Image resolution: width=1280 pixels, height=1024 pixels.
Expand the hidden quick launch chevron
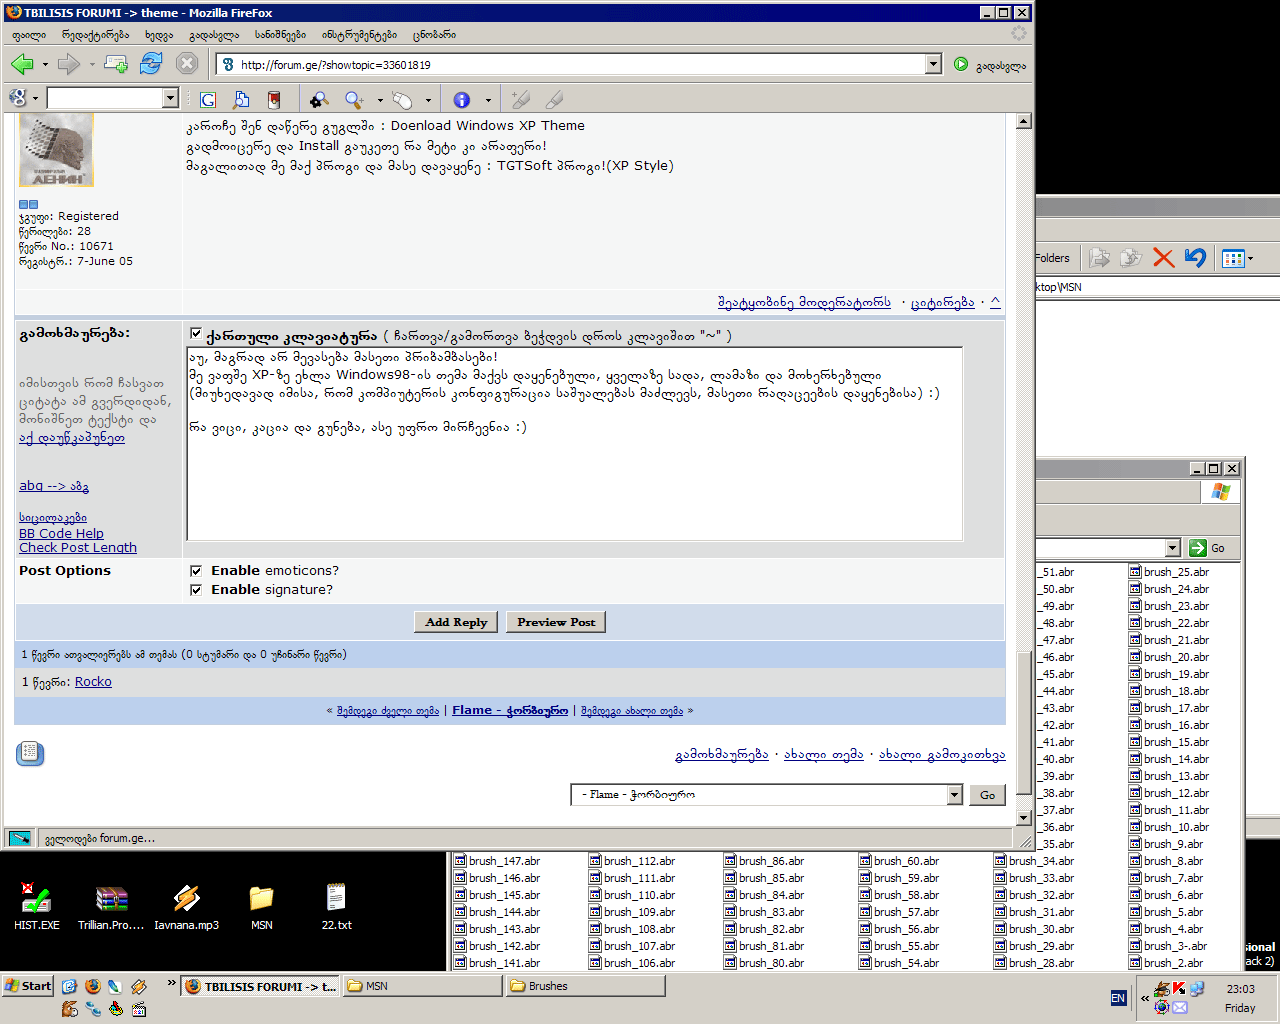point(171,984)
